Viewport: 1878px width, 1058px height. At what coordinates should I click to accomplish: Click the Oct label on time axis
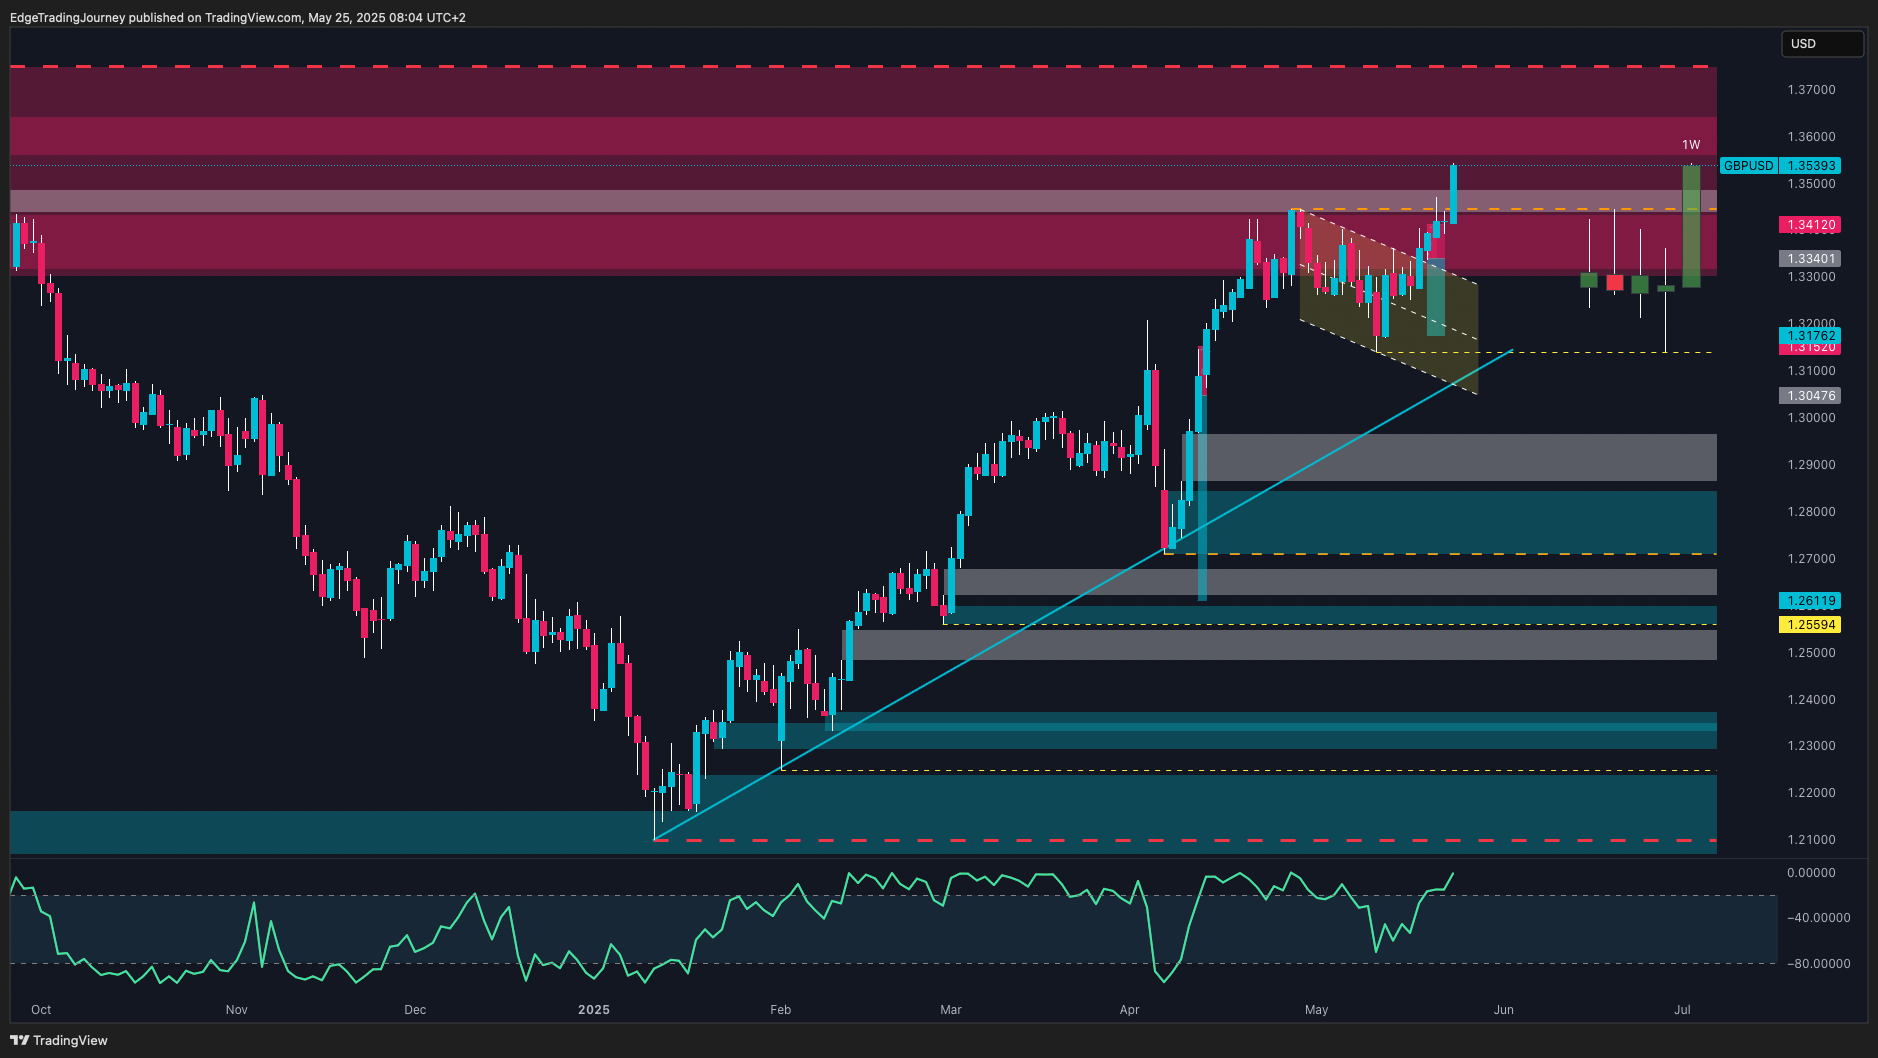[x=41, y=1010]
